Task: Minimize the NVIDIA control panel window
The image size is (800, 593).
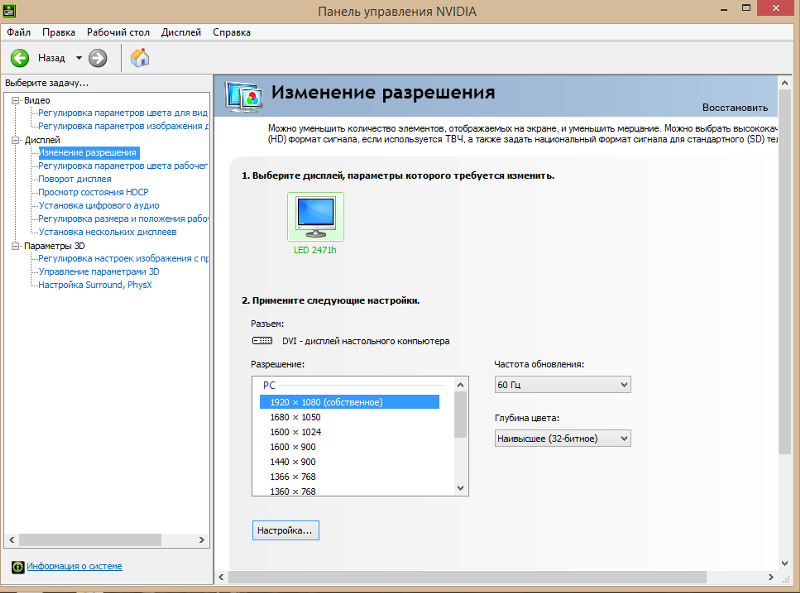Action: (x=723, y=9)
